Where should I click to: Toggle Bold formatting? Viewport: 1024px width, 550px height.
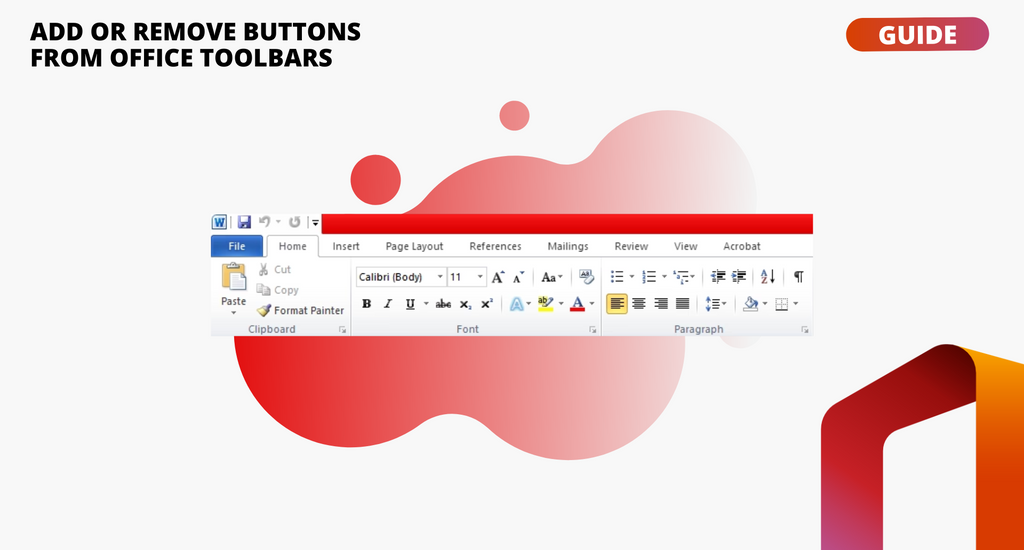coord(366,304)
